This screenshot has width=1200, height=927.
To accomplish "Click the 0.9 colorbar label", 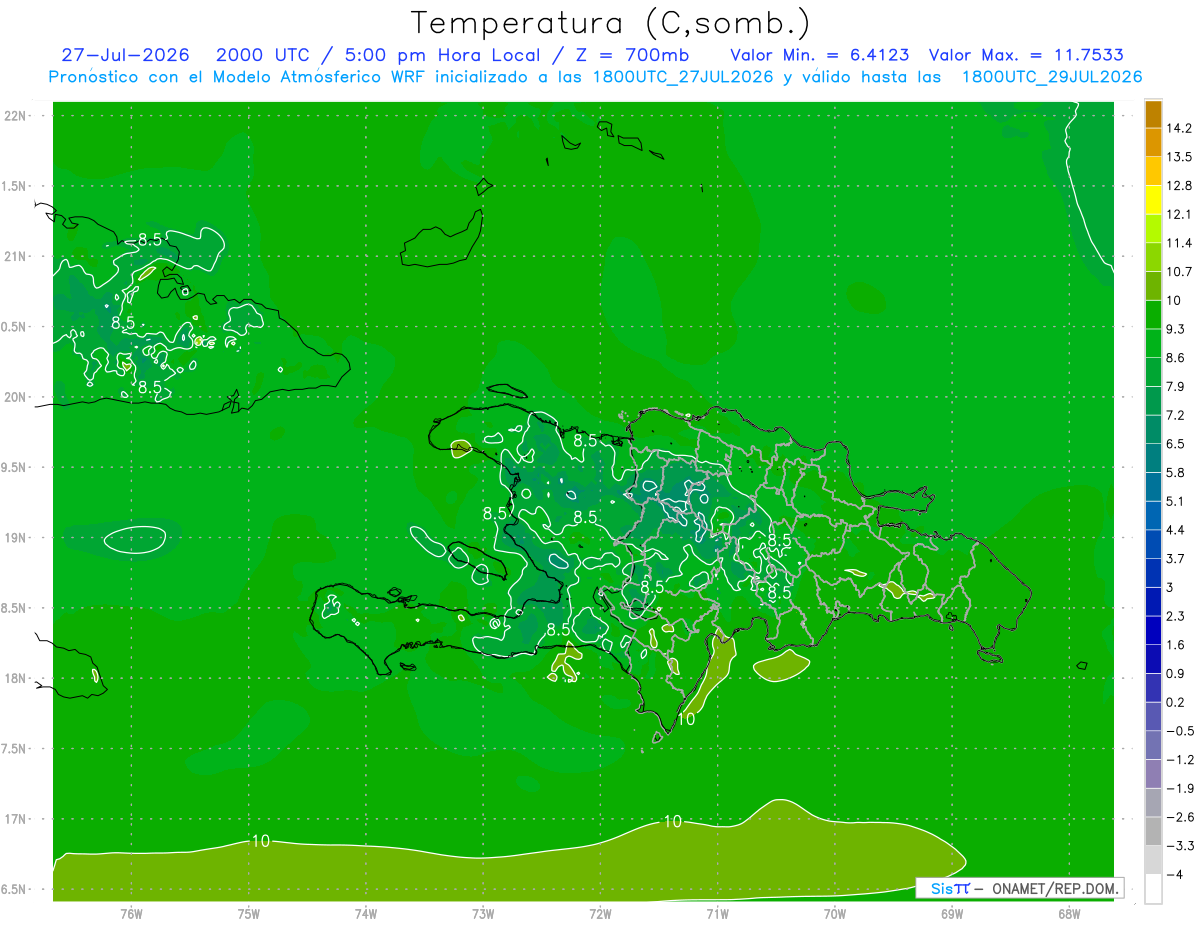I will point(1175,674).
